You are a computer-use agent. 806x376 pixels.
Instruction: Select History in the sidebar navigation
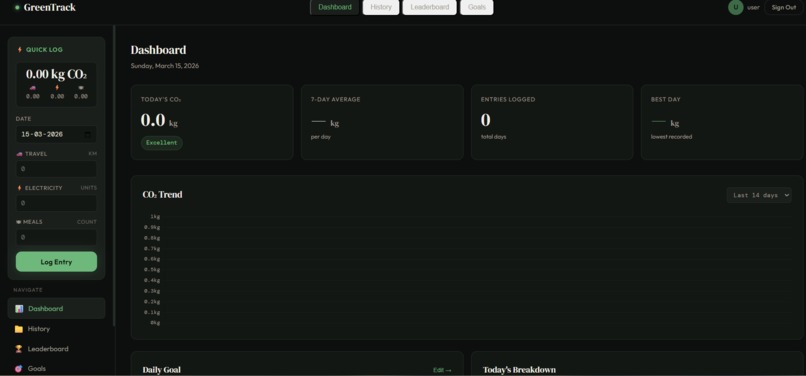pyautogui.click(x=56, y=329)
